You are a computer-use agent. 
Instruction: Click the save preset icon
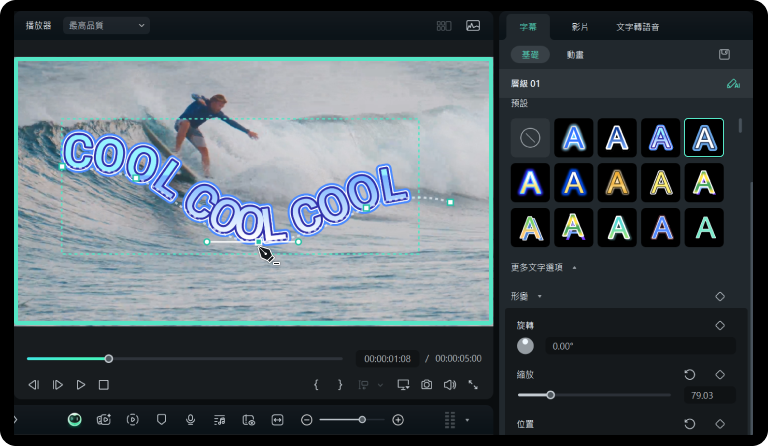click(x=724, y=54)
